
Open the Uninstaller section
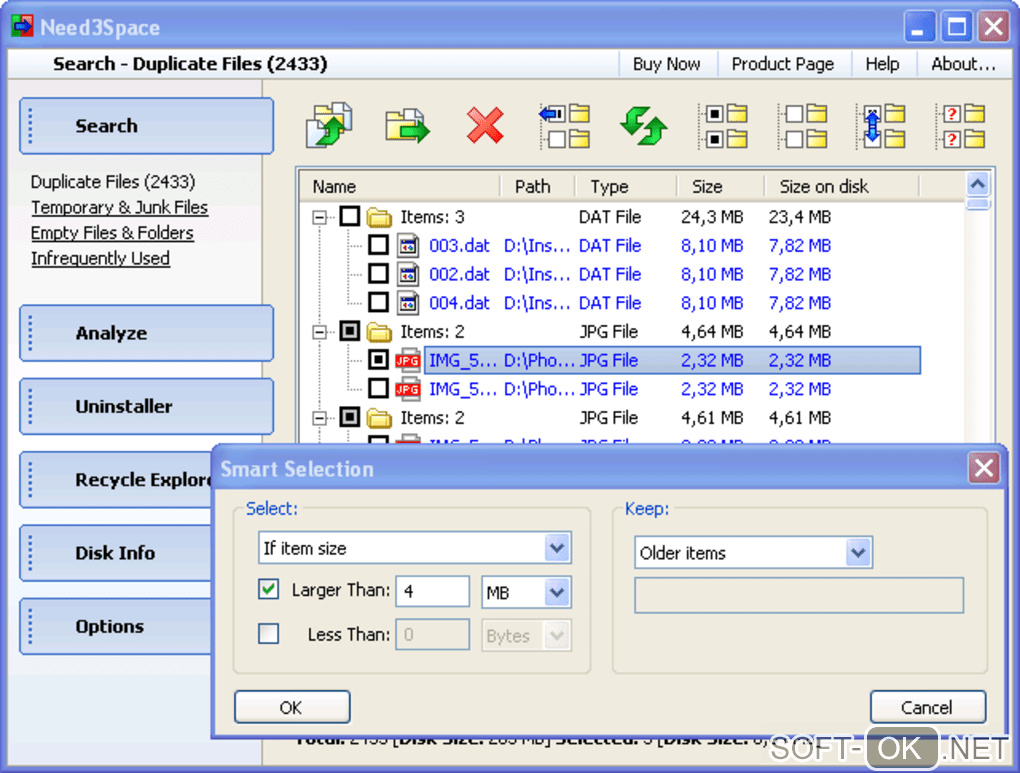(x=146, y=407)
